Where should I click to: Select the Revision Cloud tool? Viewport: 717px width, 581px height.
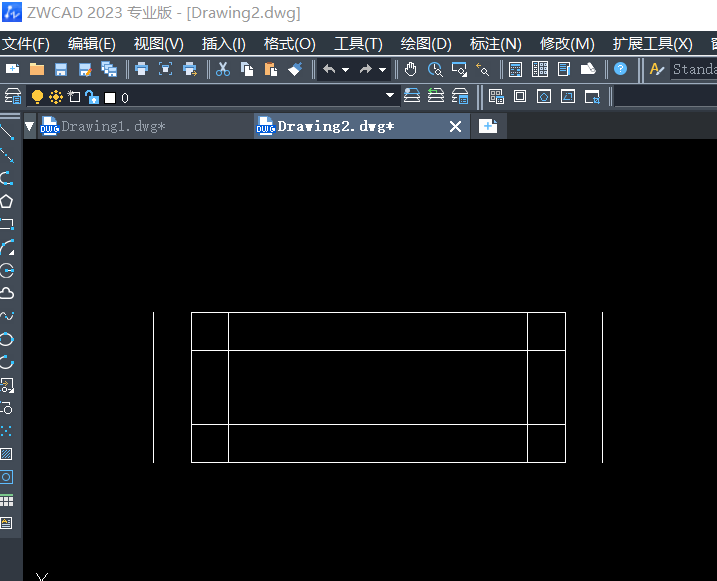(x=7, y=293)
